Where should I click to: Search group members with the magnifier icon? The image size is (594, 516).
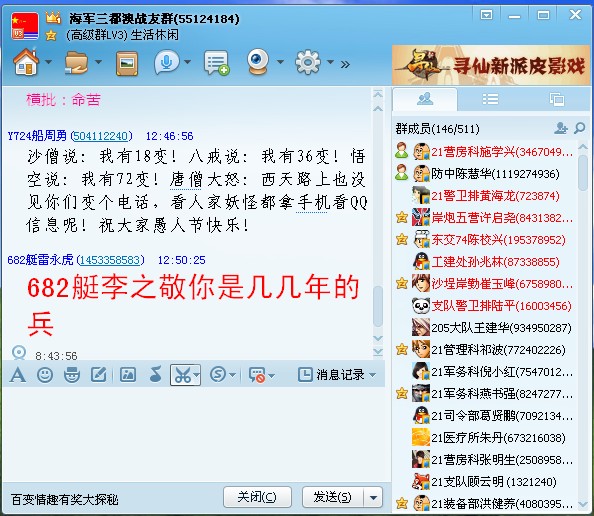pos(579,128)
